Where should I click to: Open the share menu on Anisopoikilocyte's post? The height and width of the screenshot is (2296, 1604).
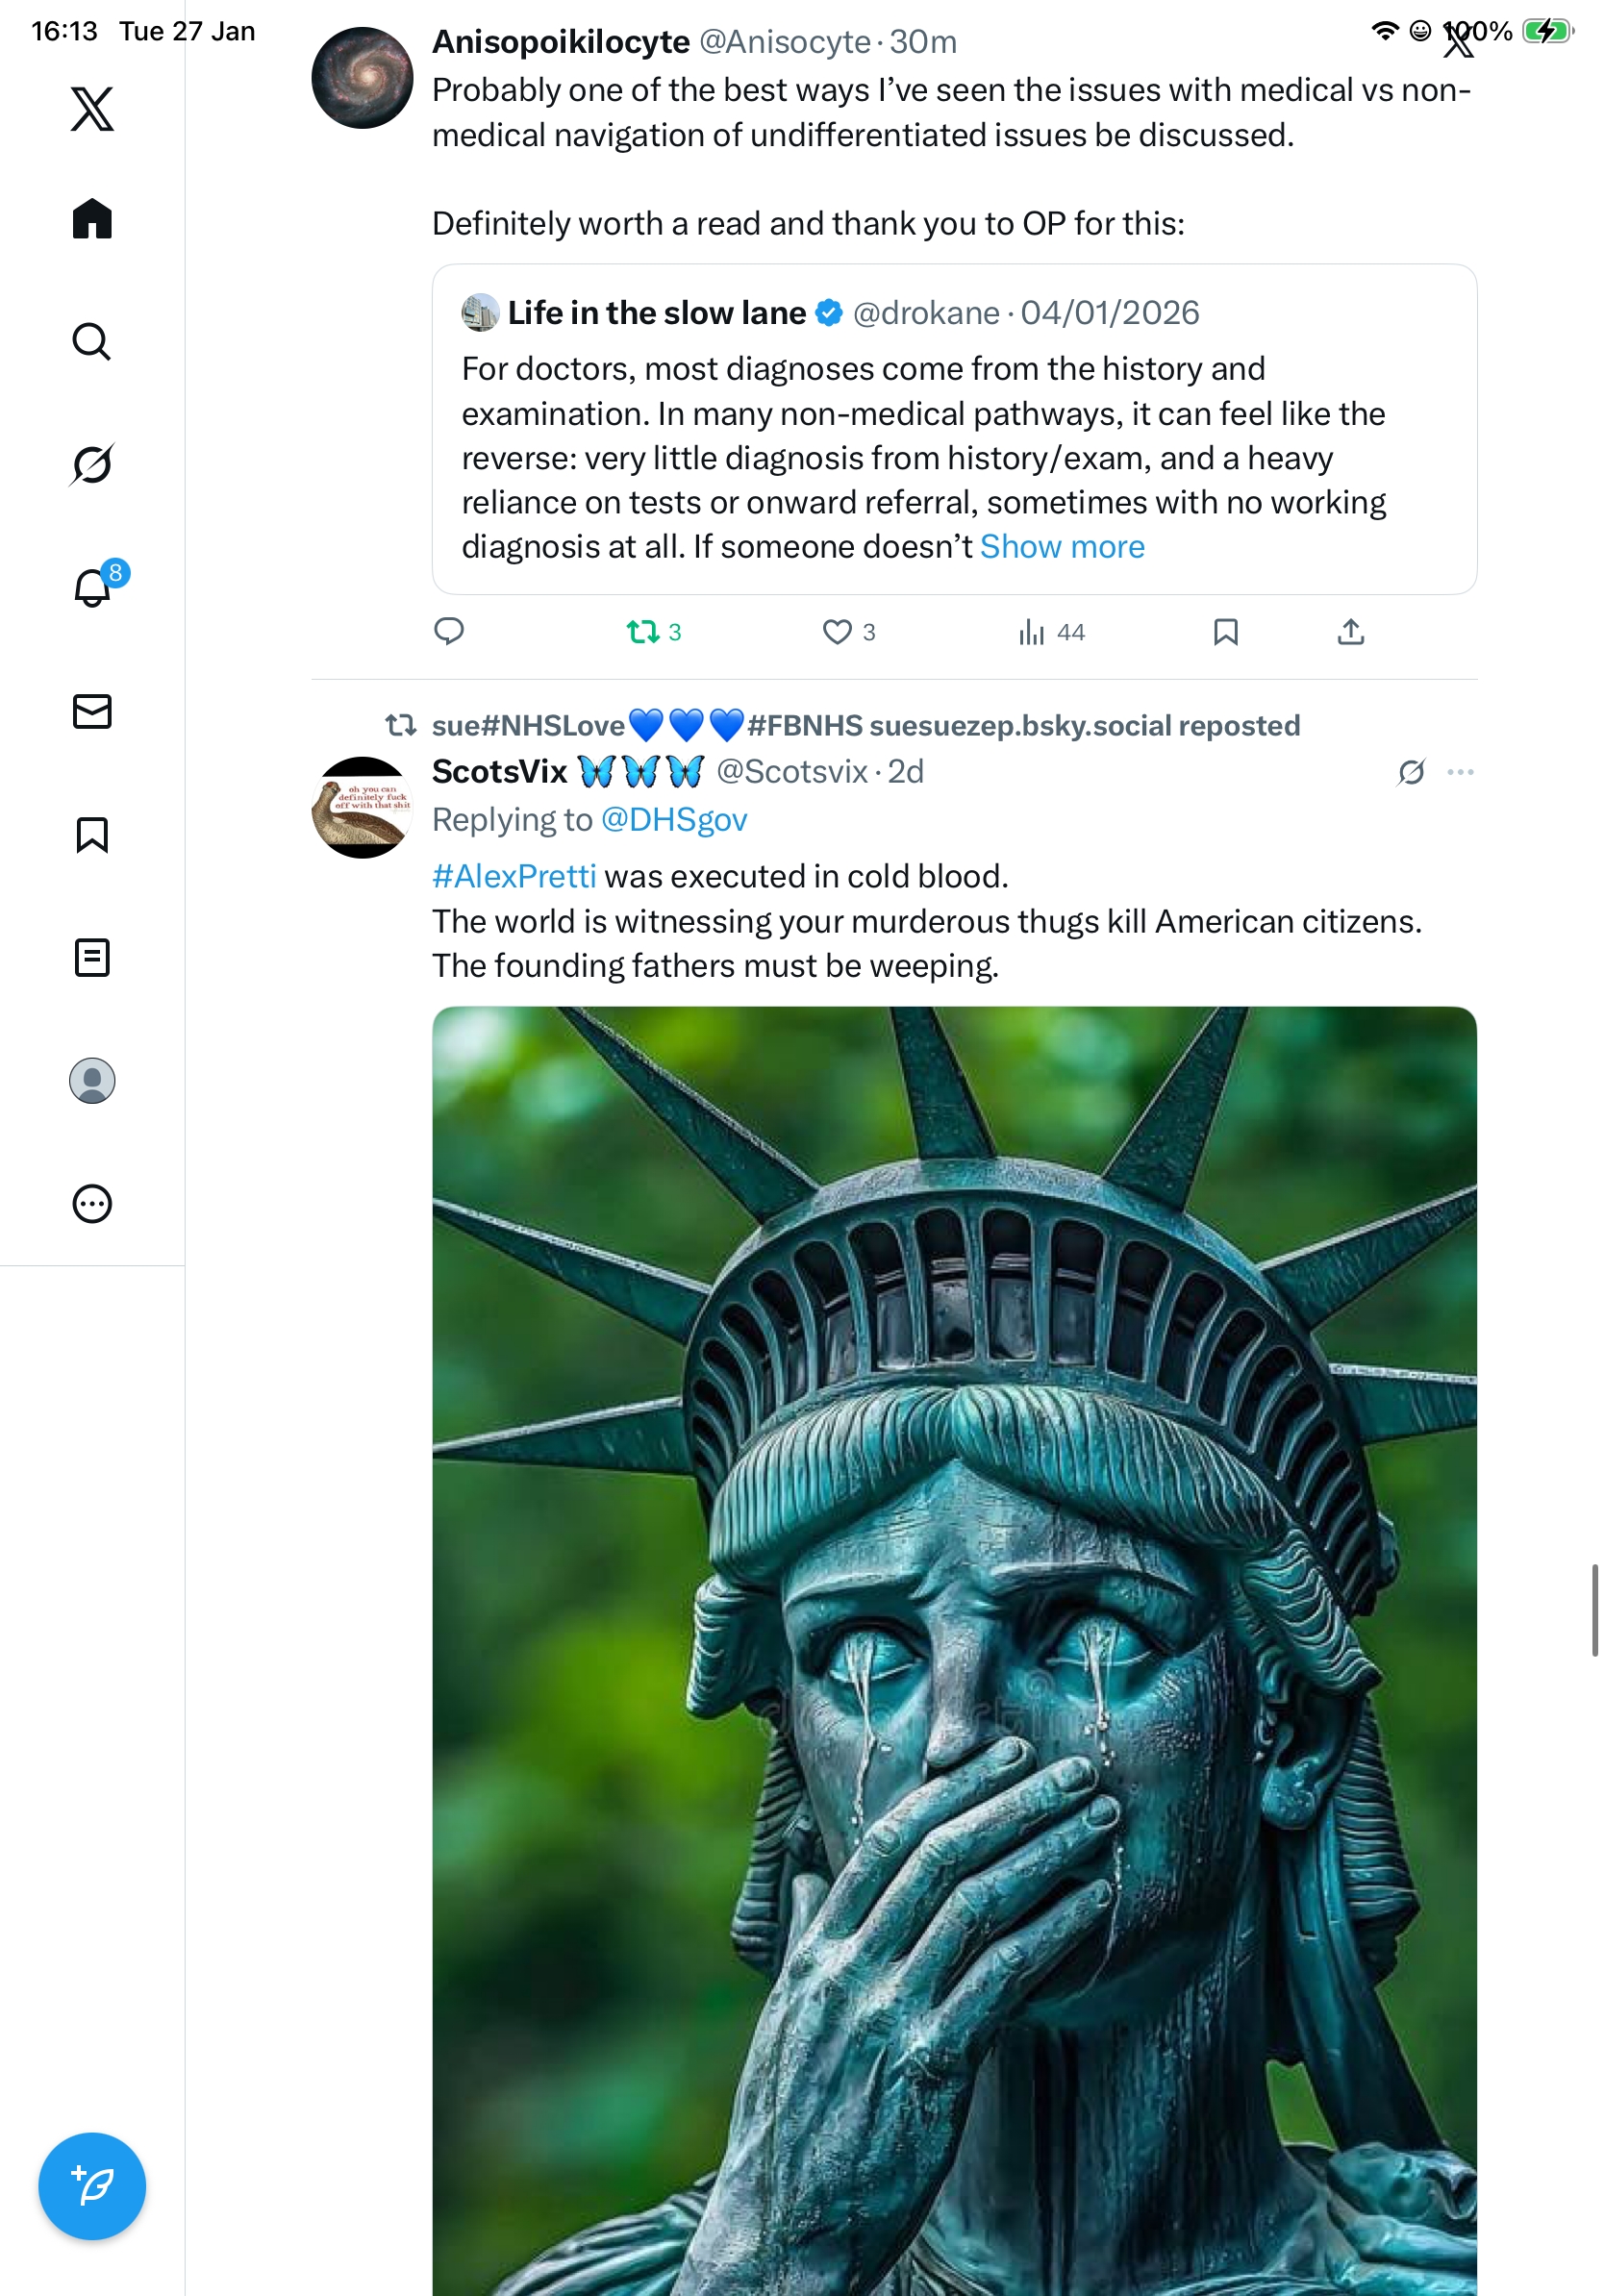click(x=1350, y=632)
